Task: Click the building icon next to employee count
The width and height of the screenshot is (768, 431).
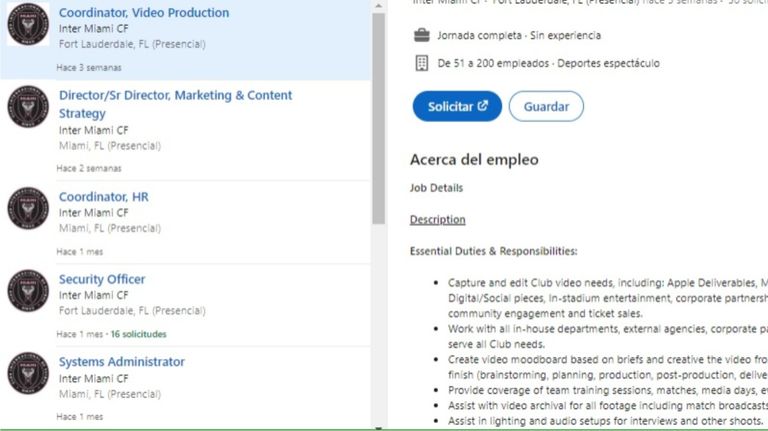Action: click(x=421, y=63)
